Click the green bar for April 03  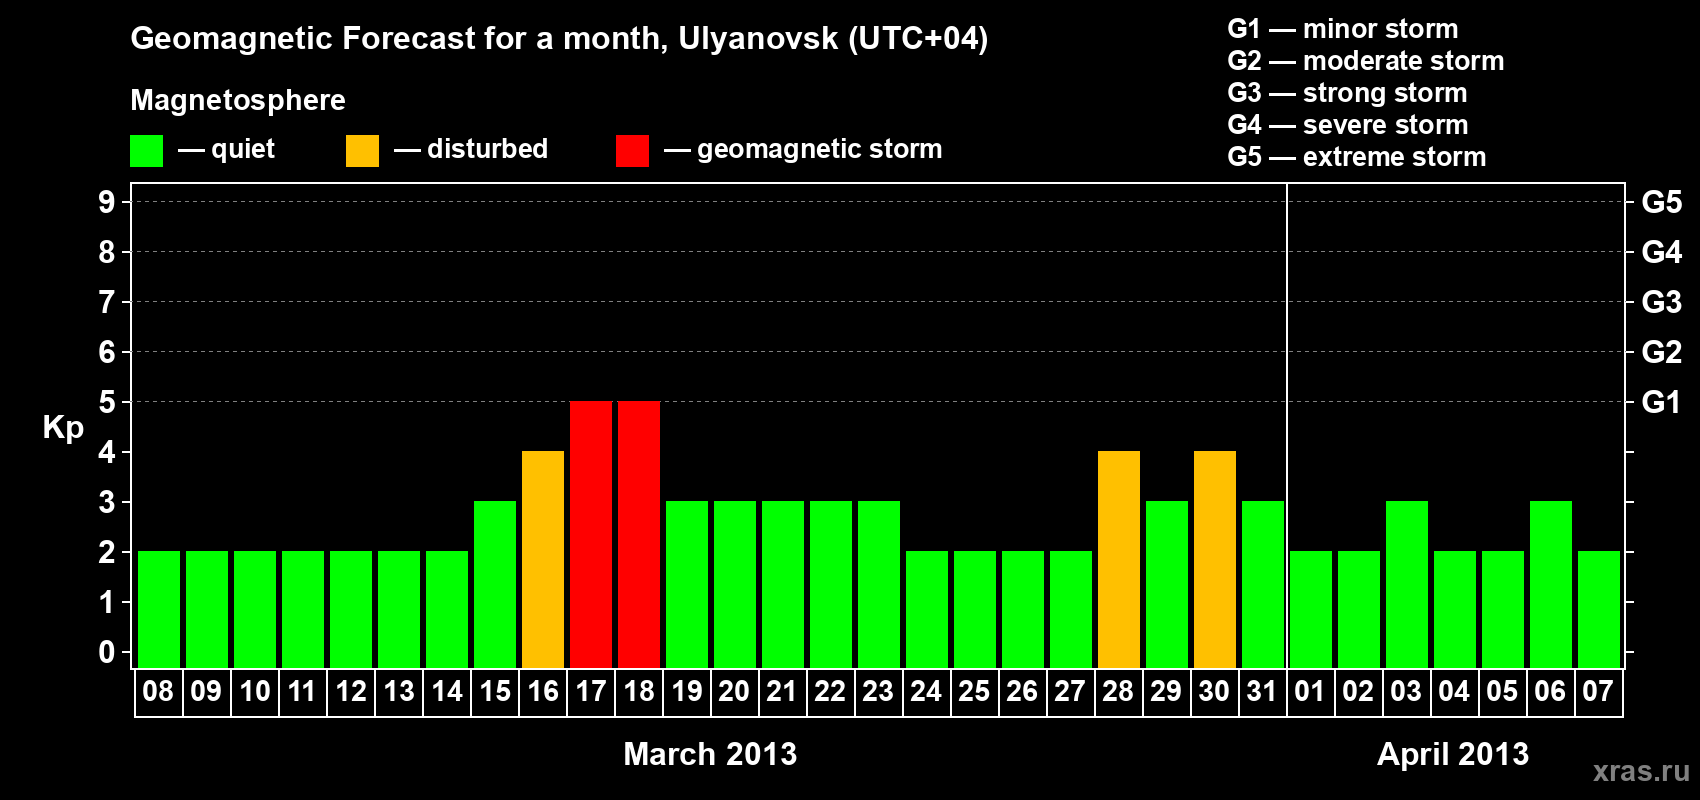tap(1407, 585)
